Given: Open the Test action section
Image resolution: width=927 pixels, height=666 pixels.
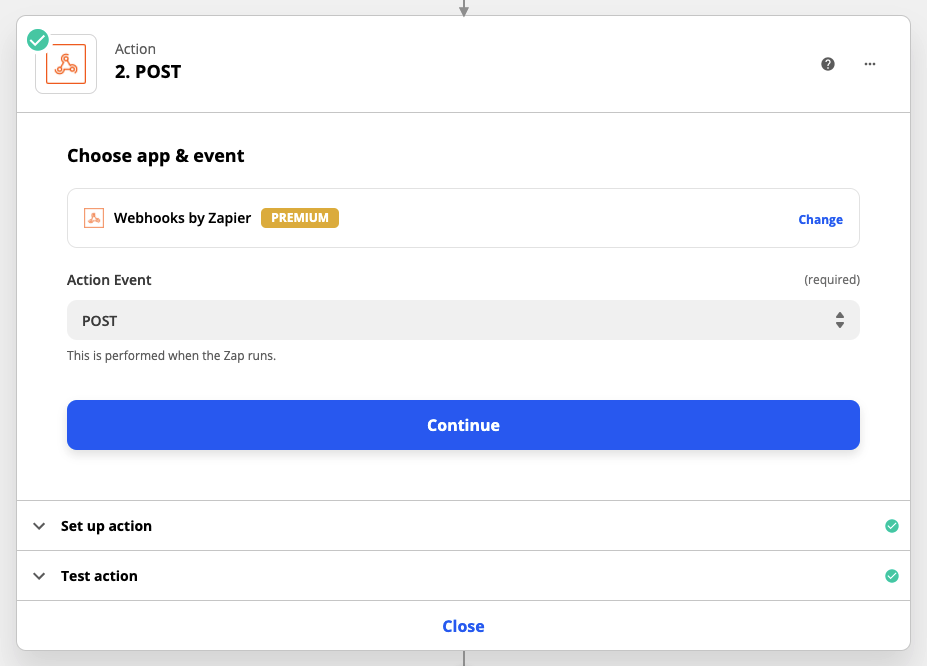Looking at the screenshot, I should (464, 576).
